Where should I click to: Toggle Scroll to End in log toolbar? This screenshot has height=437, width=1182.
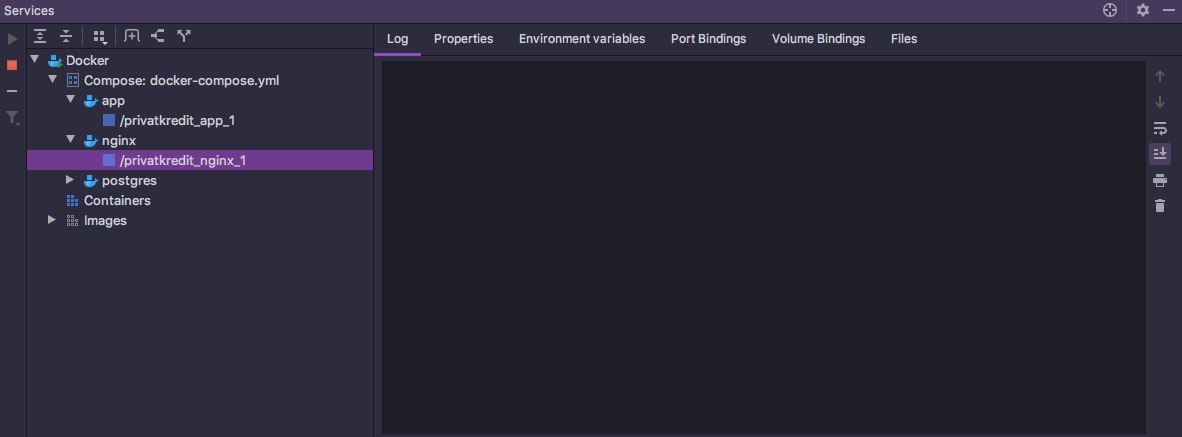tap(1160, 154)
